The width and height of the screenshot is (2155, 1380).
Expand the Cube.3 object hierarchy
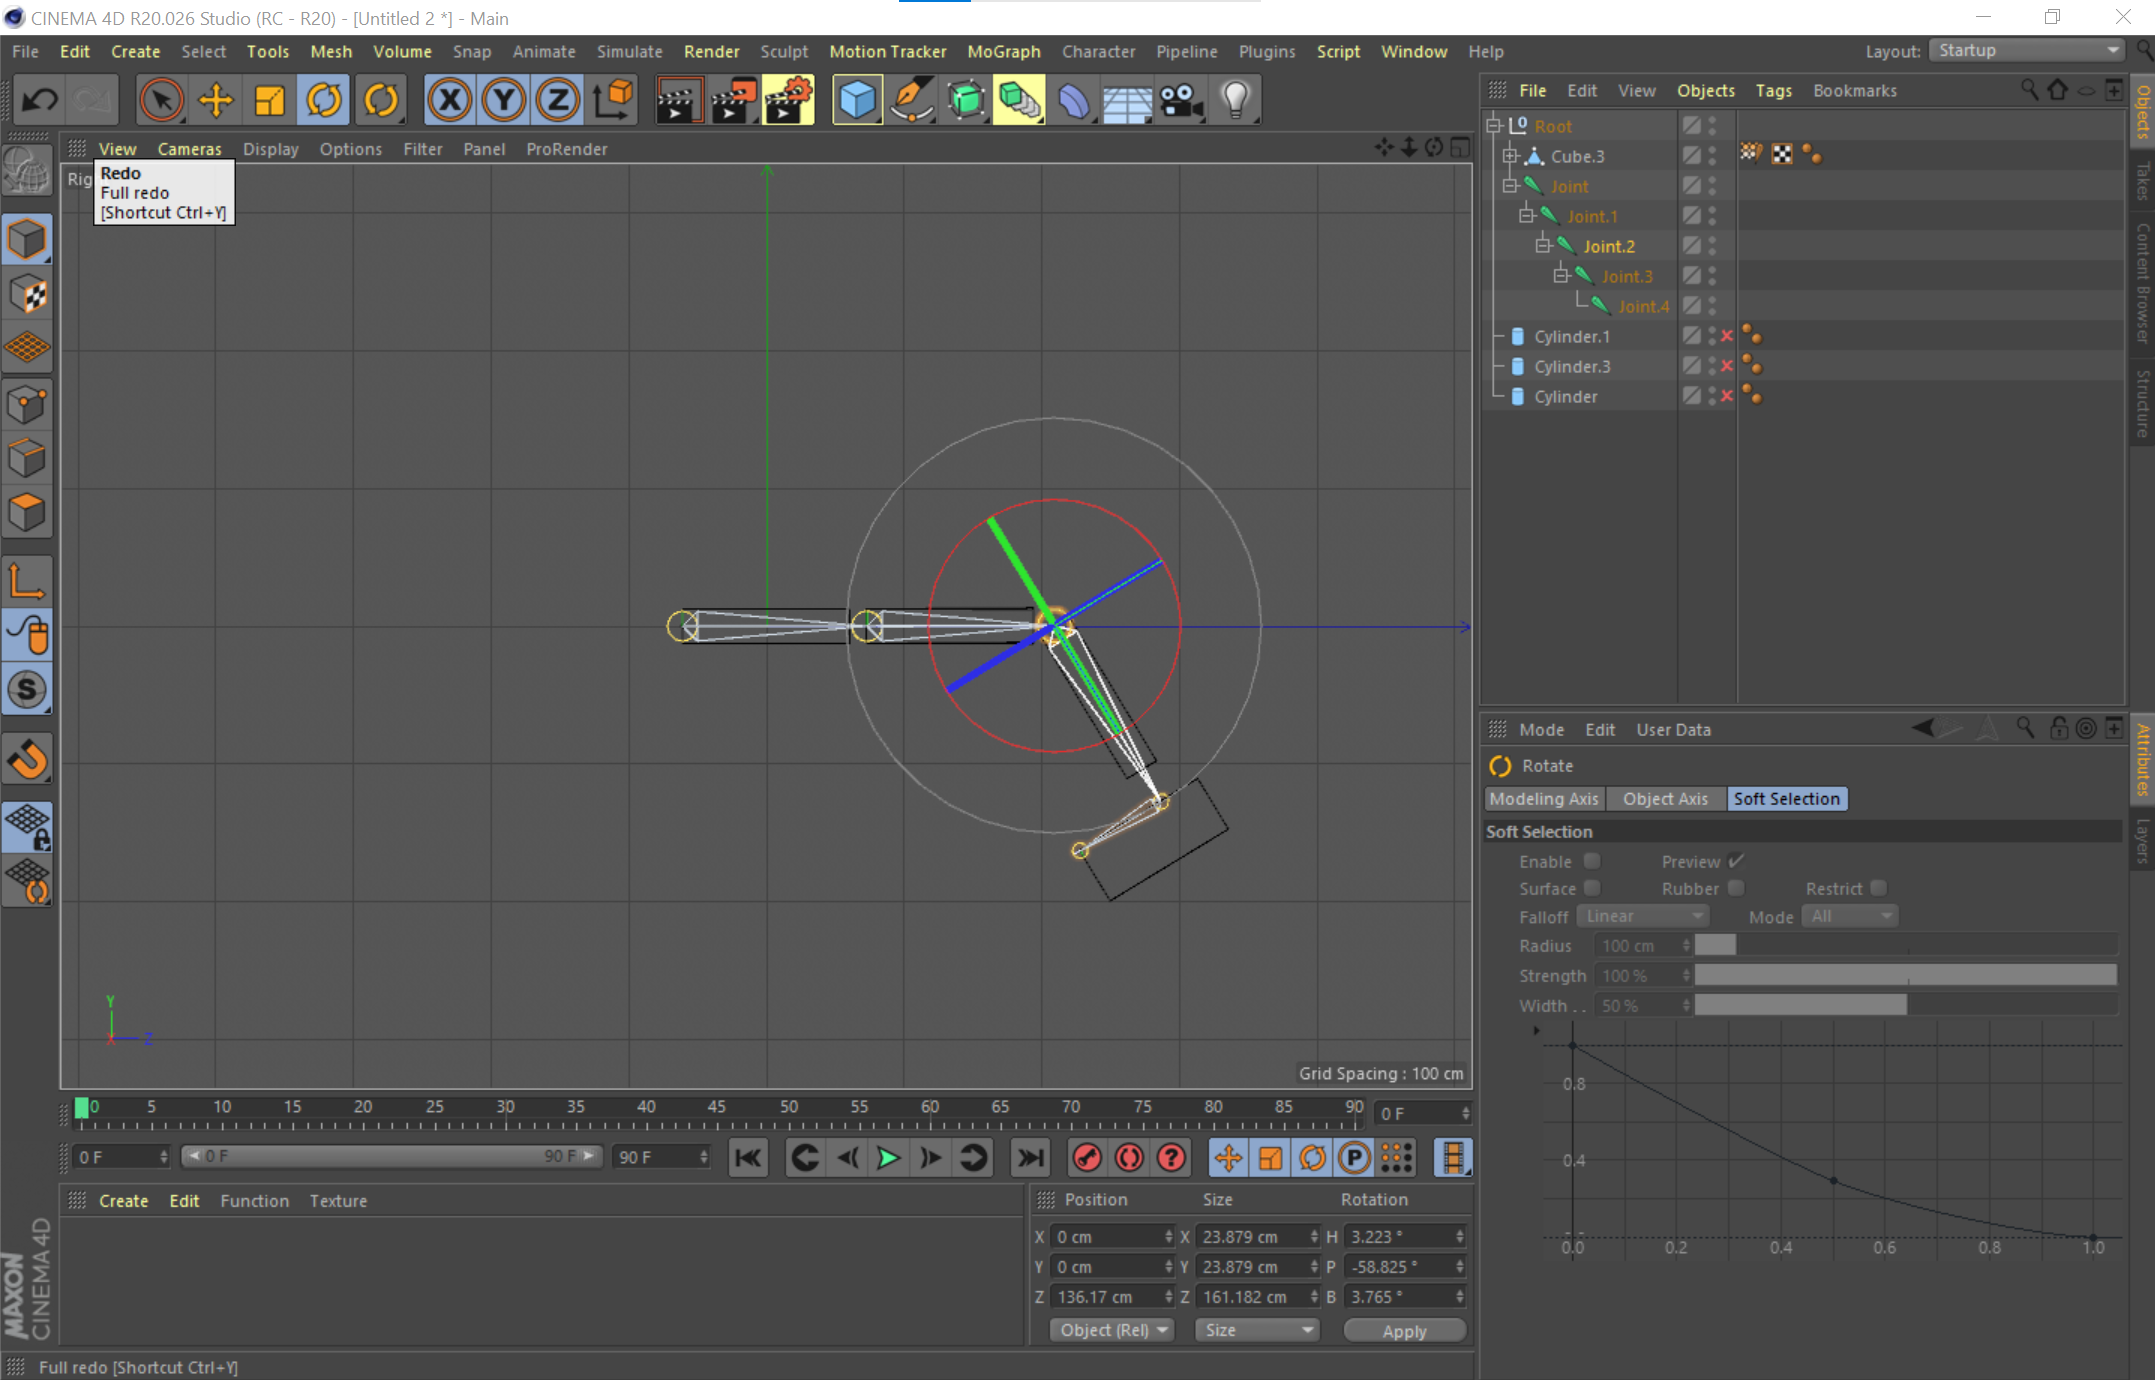click(1510, 155)
